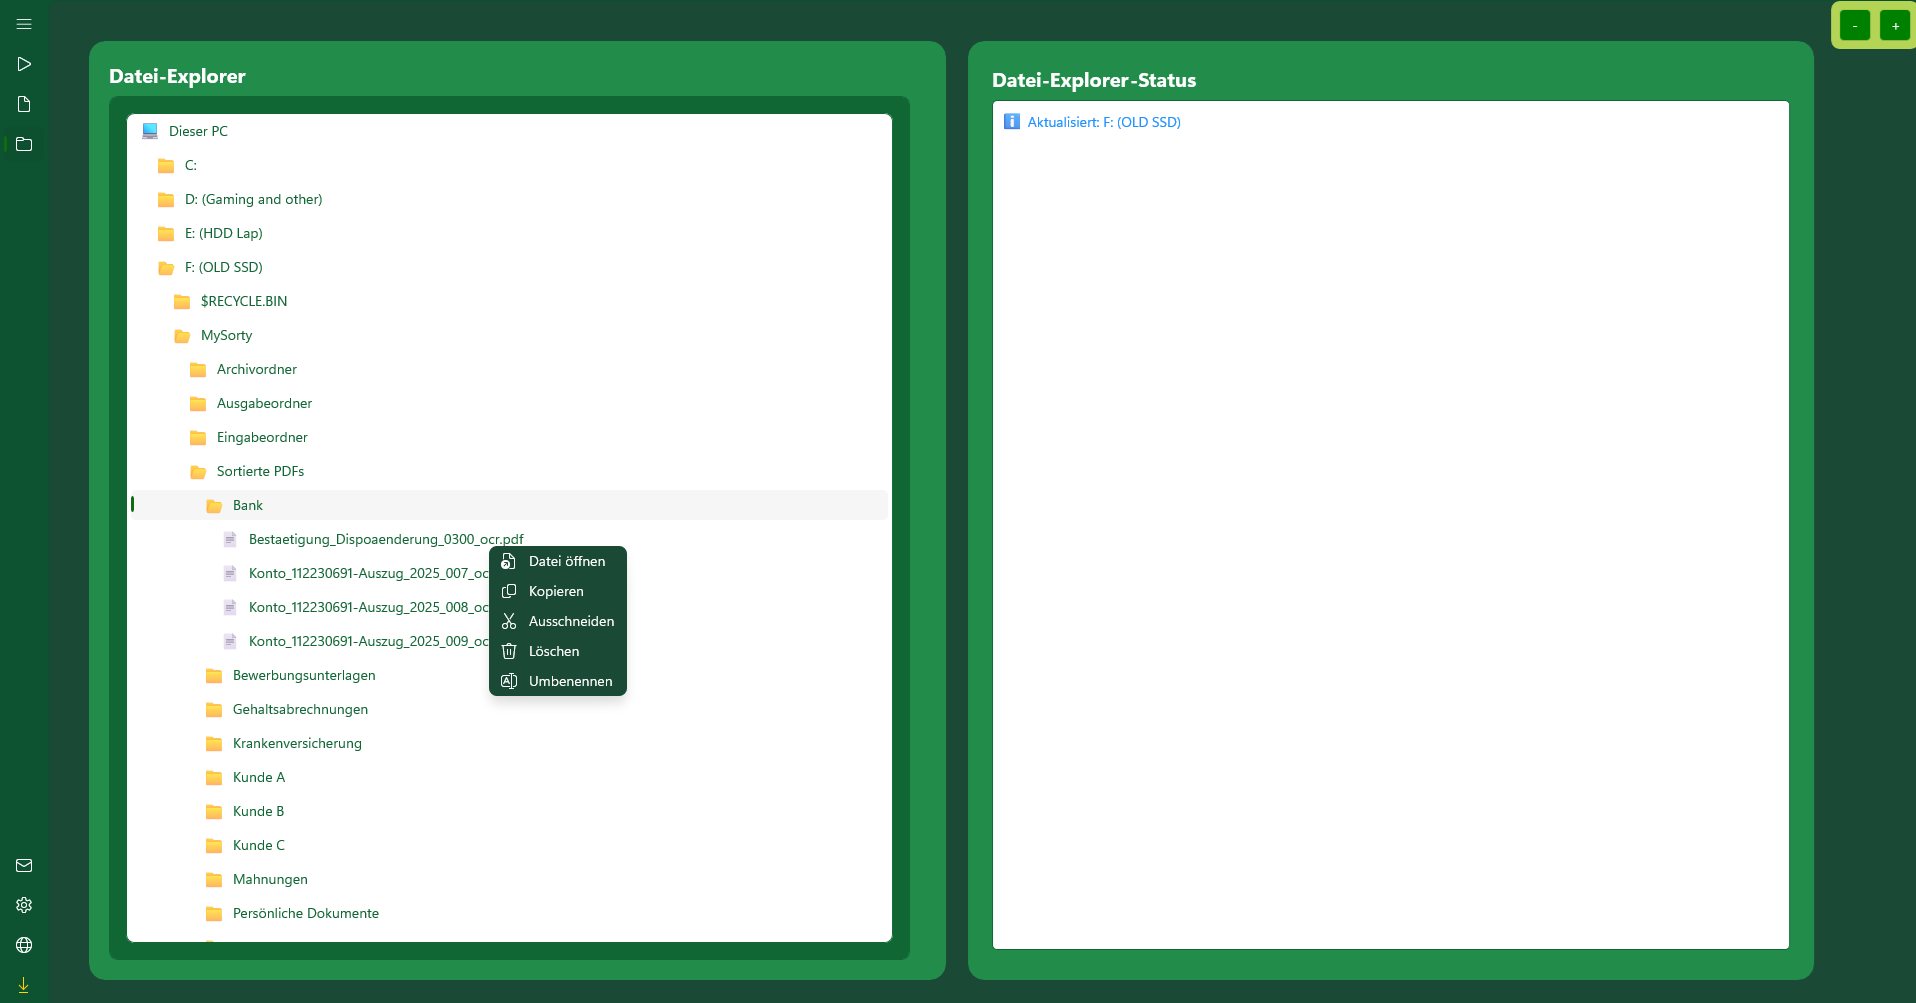The width and height of the screenshot is (1916, 1003).
Task: Select the folder explorer sidebar icon
Action: pyautogui.click(x=24, y=144)
